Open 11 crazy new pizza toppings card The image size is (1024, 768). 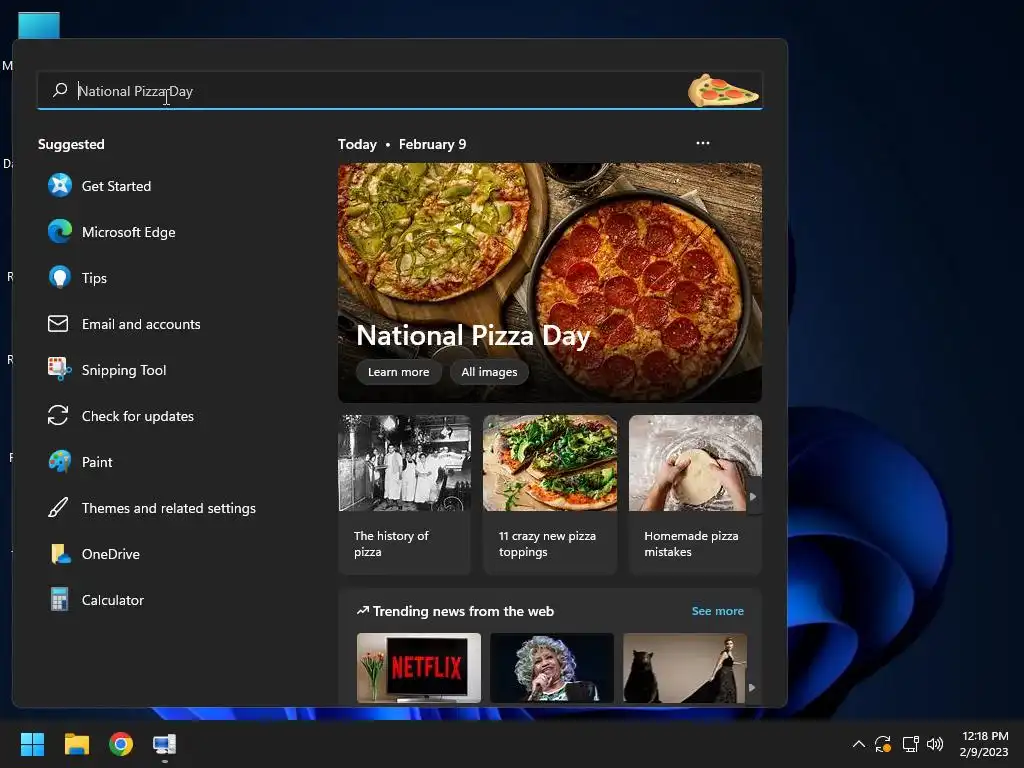tap(550, 494)
